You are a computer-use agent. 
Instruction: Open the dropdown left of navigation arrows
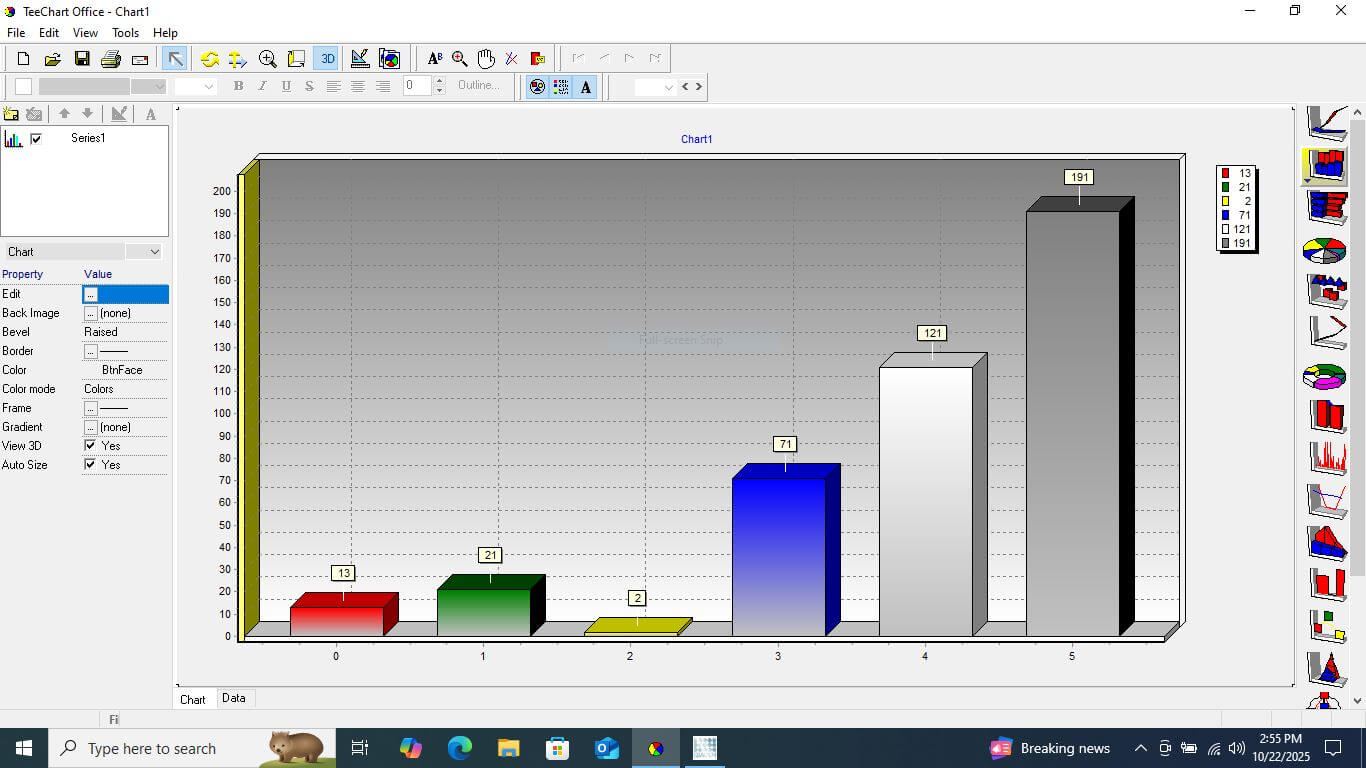pyautogui.click(x=669, y=87)
